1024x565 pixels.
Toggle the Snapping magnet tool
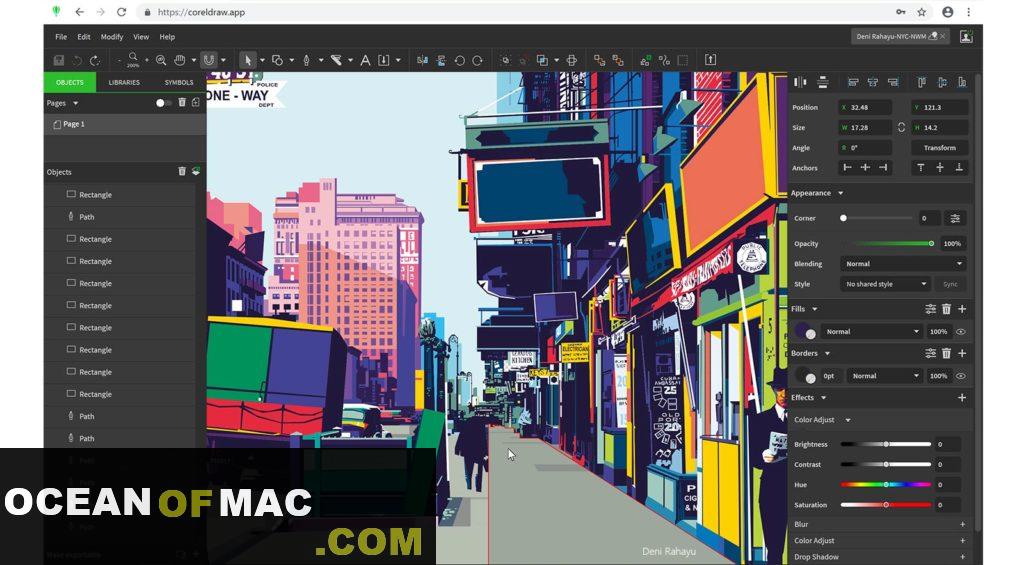[x=208, y=60]
